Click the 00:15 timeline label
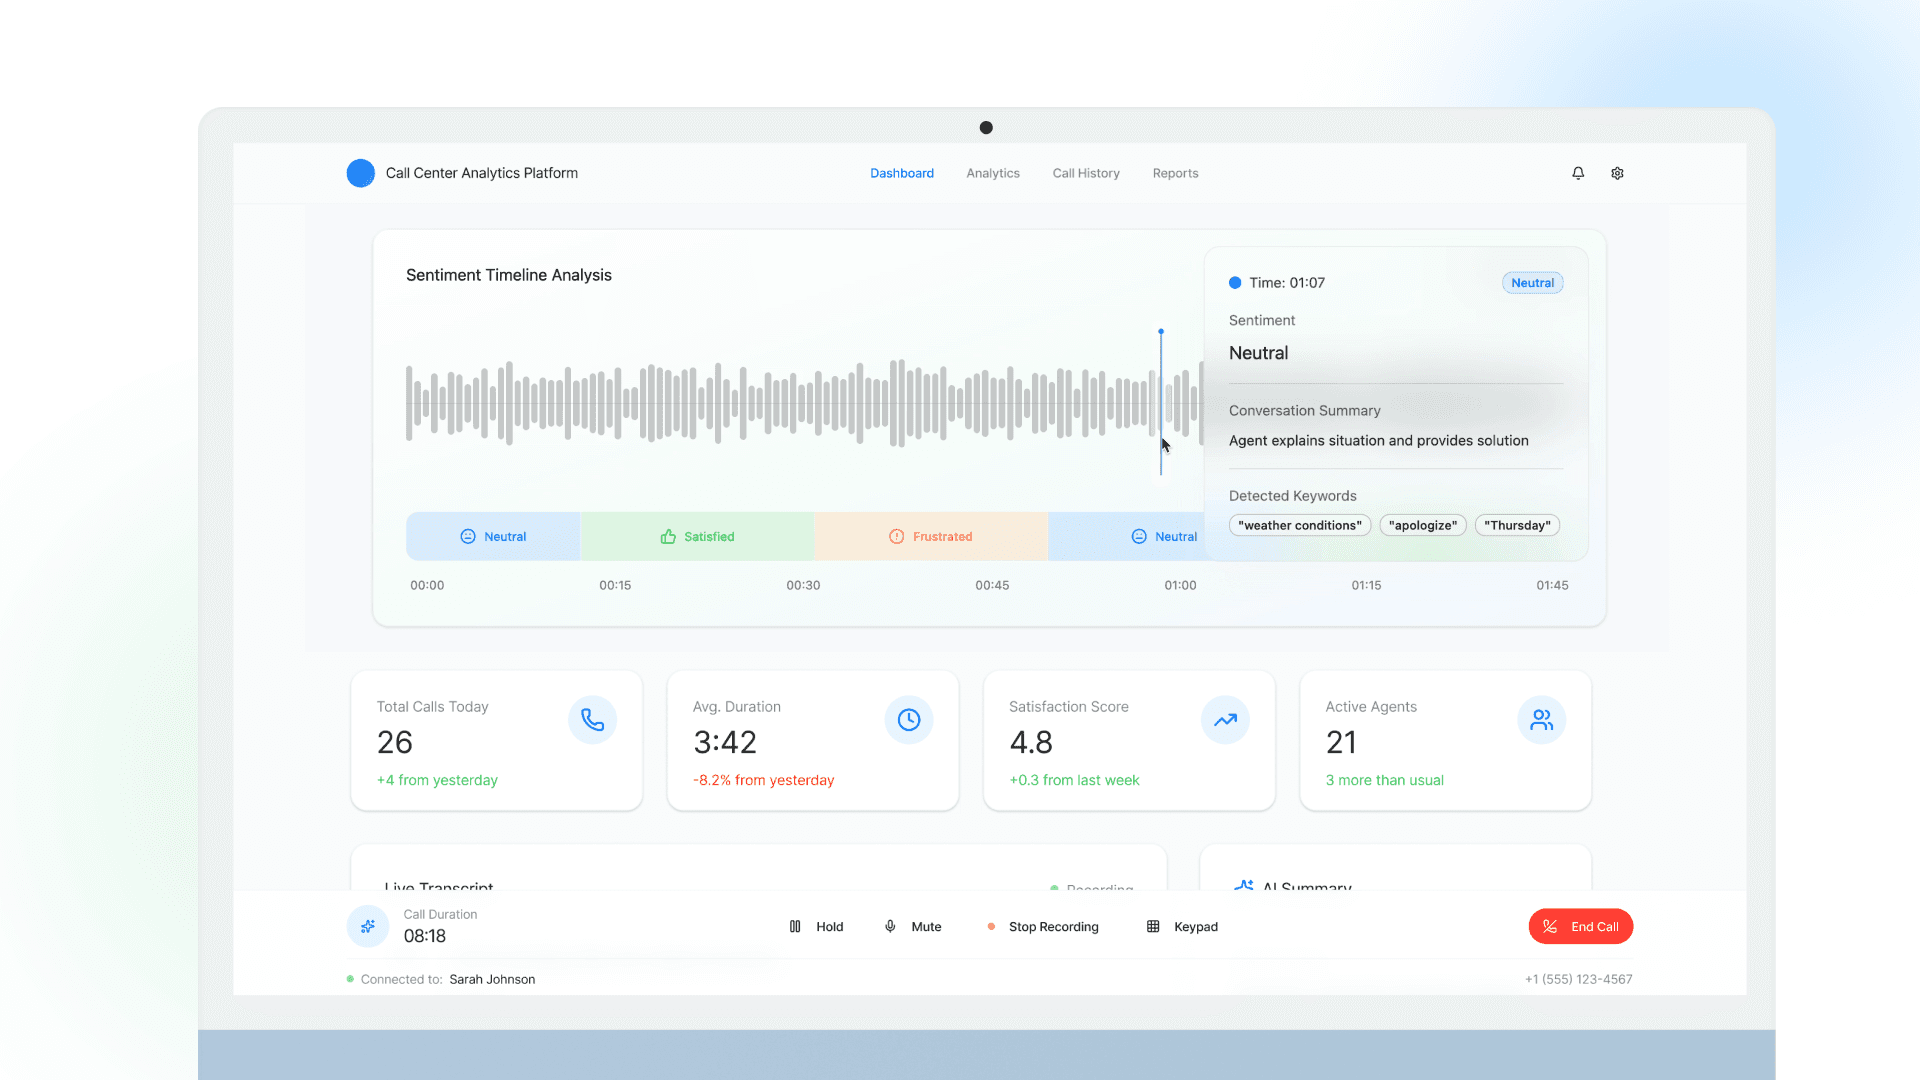 (x=615, y=585)
